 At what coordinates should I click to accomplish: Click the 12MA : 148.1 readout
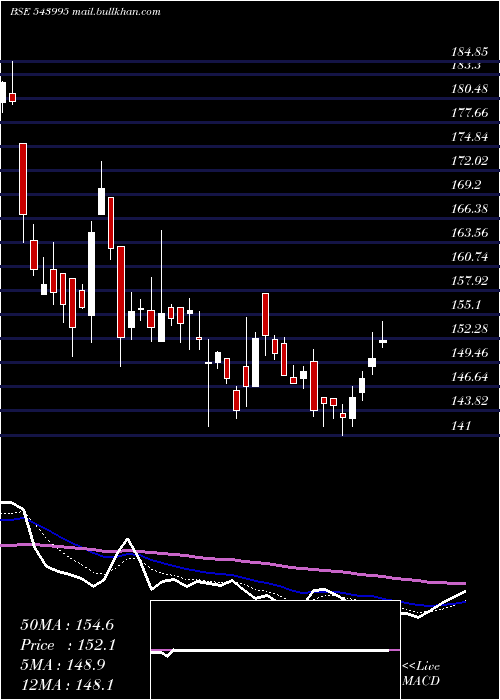click(67, 685)
